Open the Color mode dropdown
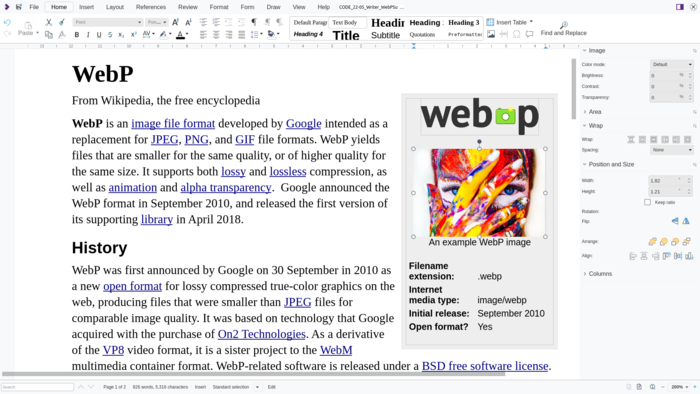The width and height of the screenshot is (700, 394). pyautogui.click(x=671, y=64)
